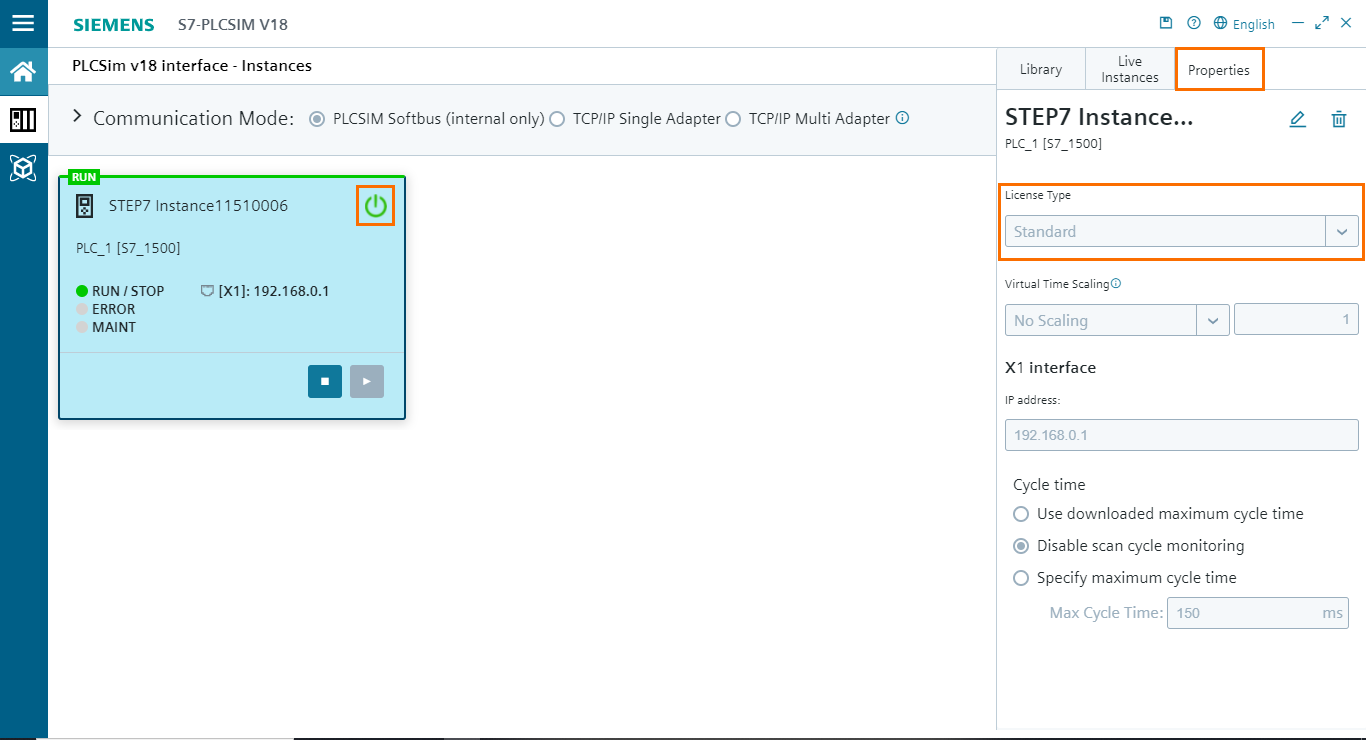Collapse the Communication Mode section
The image size is (1366, 740).
point(77,115)
